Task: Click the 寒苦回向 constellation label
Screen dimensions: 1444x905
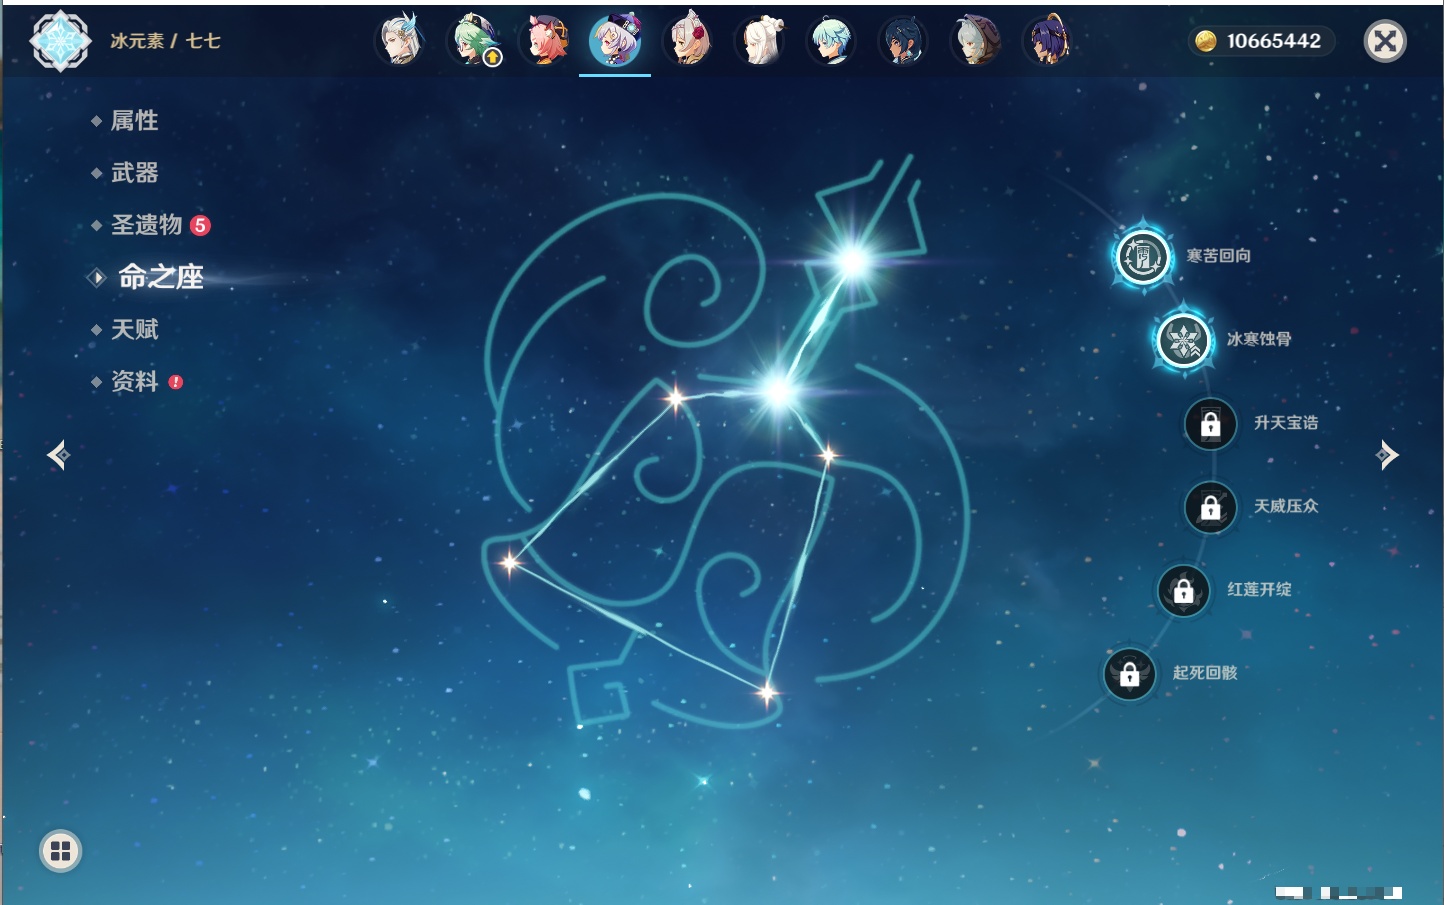Action: point(1218,256)
